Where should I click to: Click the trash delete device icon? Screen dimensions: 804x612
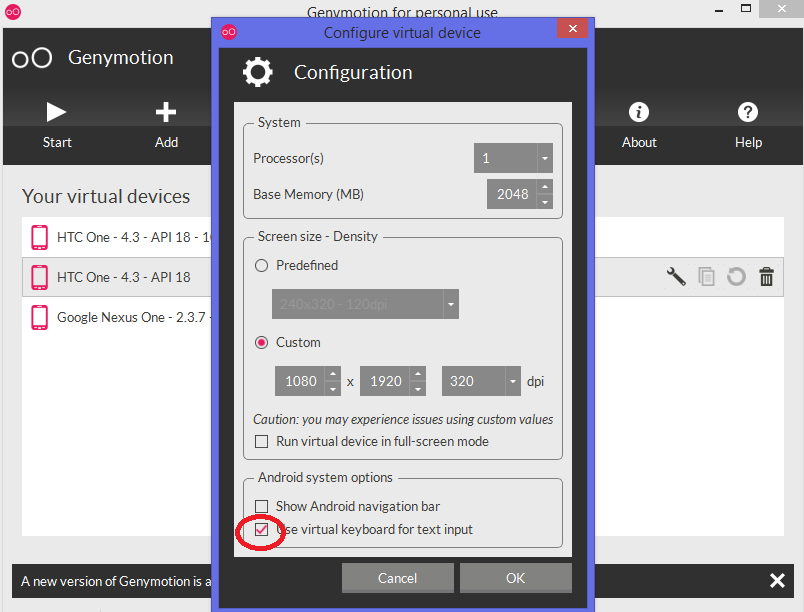[767, 277]
